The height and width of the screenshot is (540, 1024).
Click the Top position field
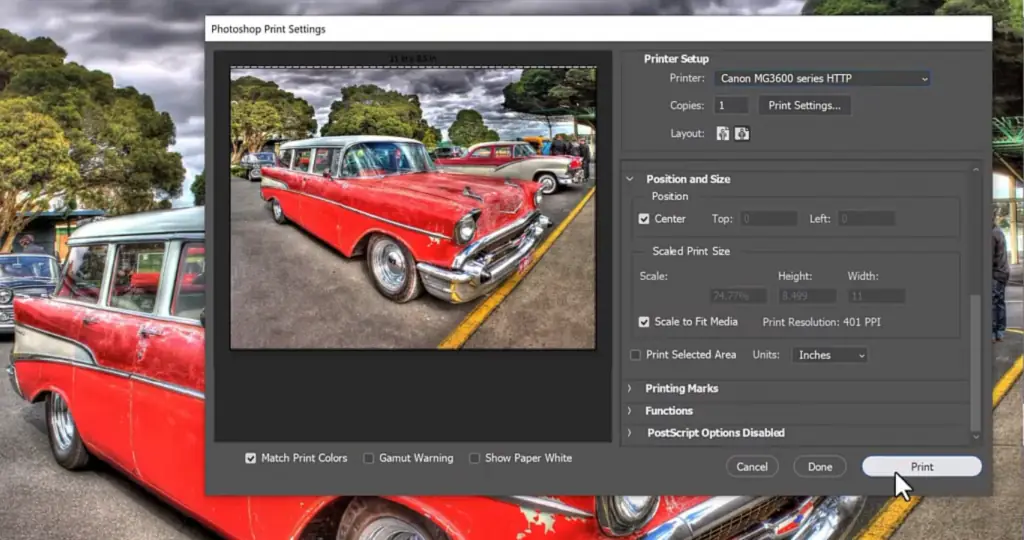pos(769,219)
